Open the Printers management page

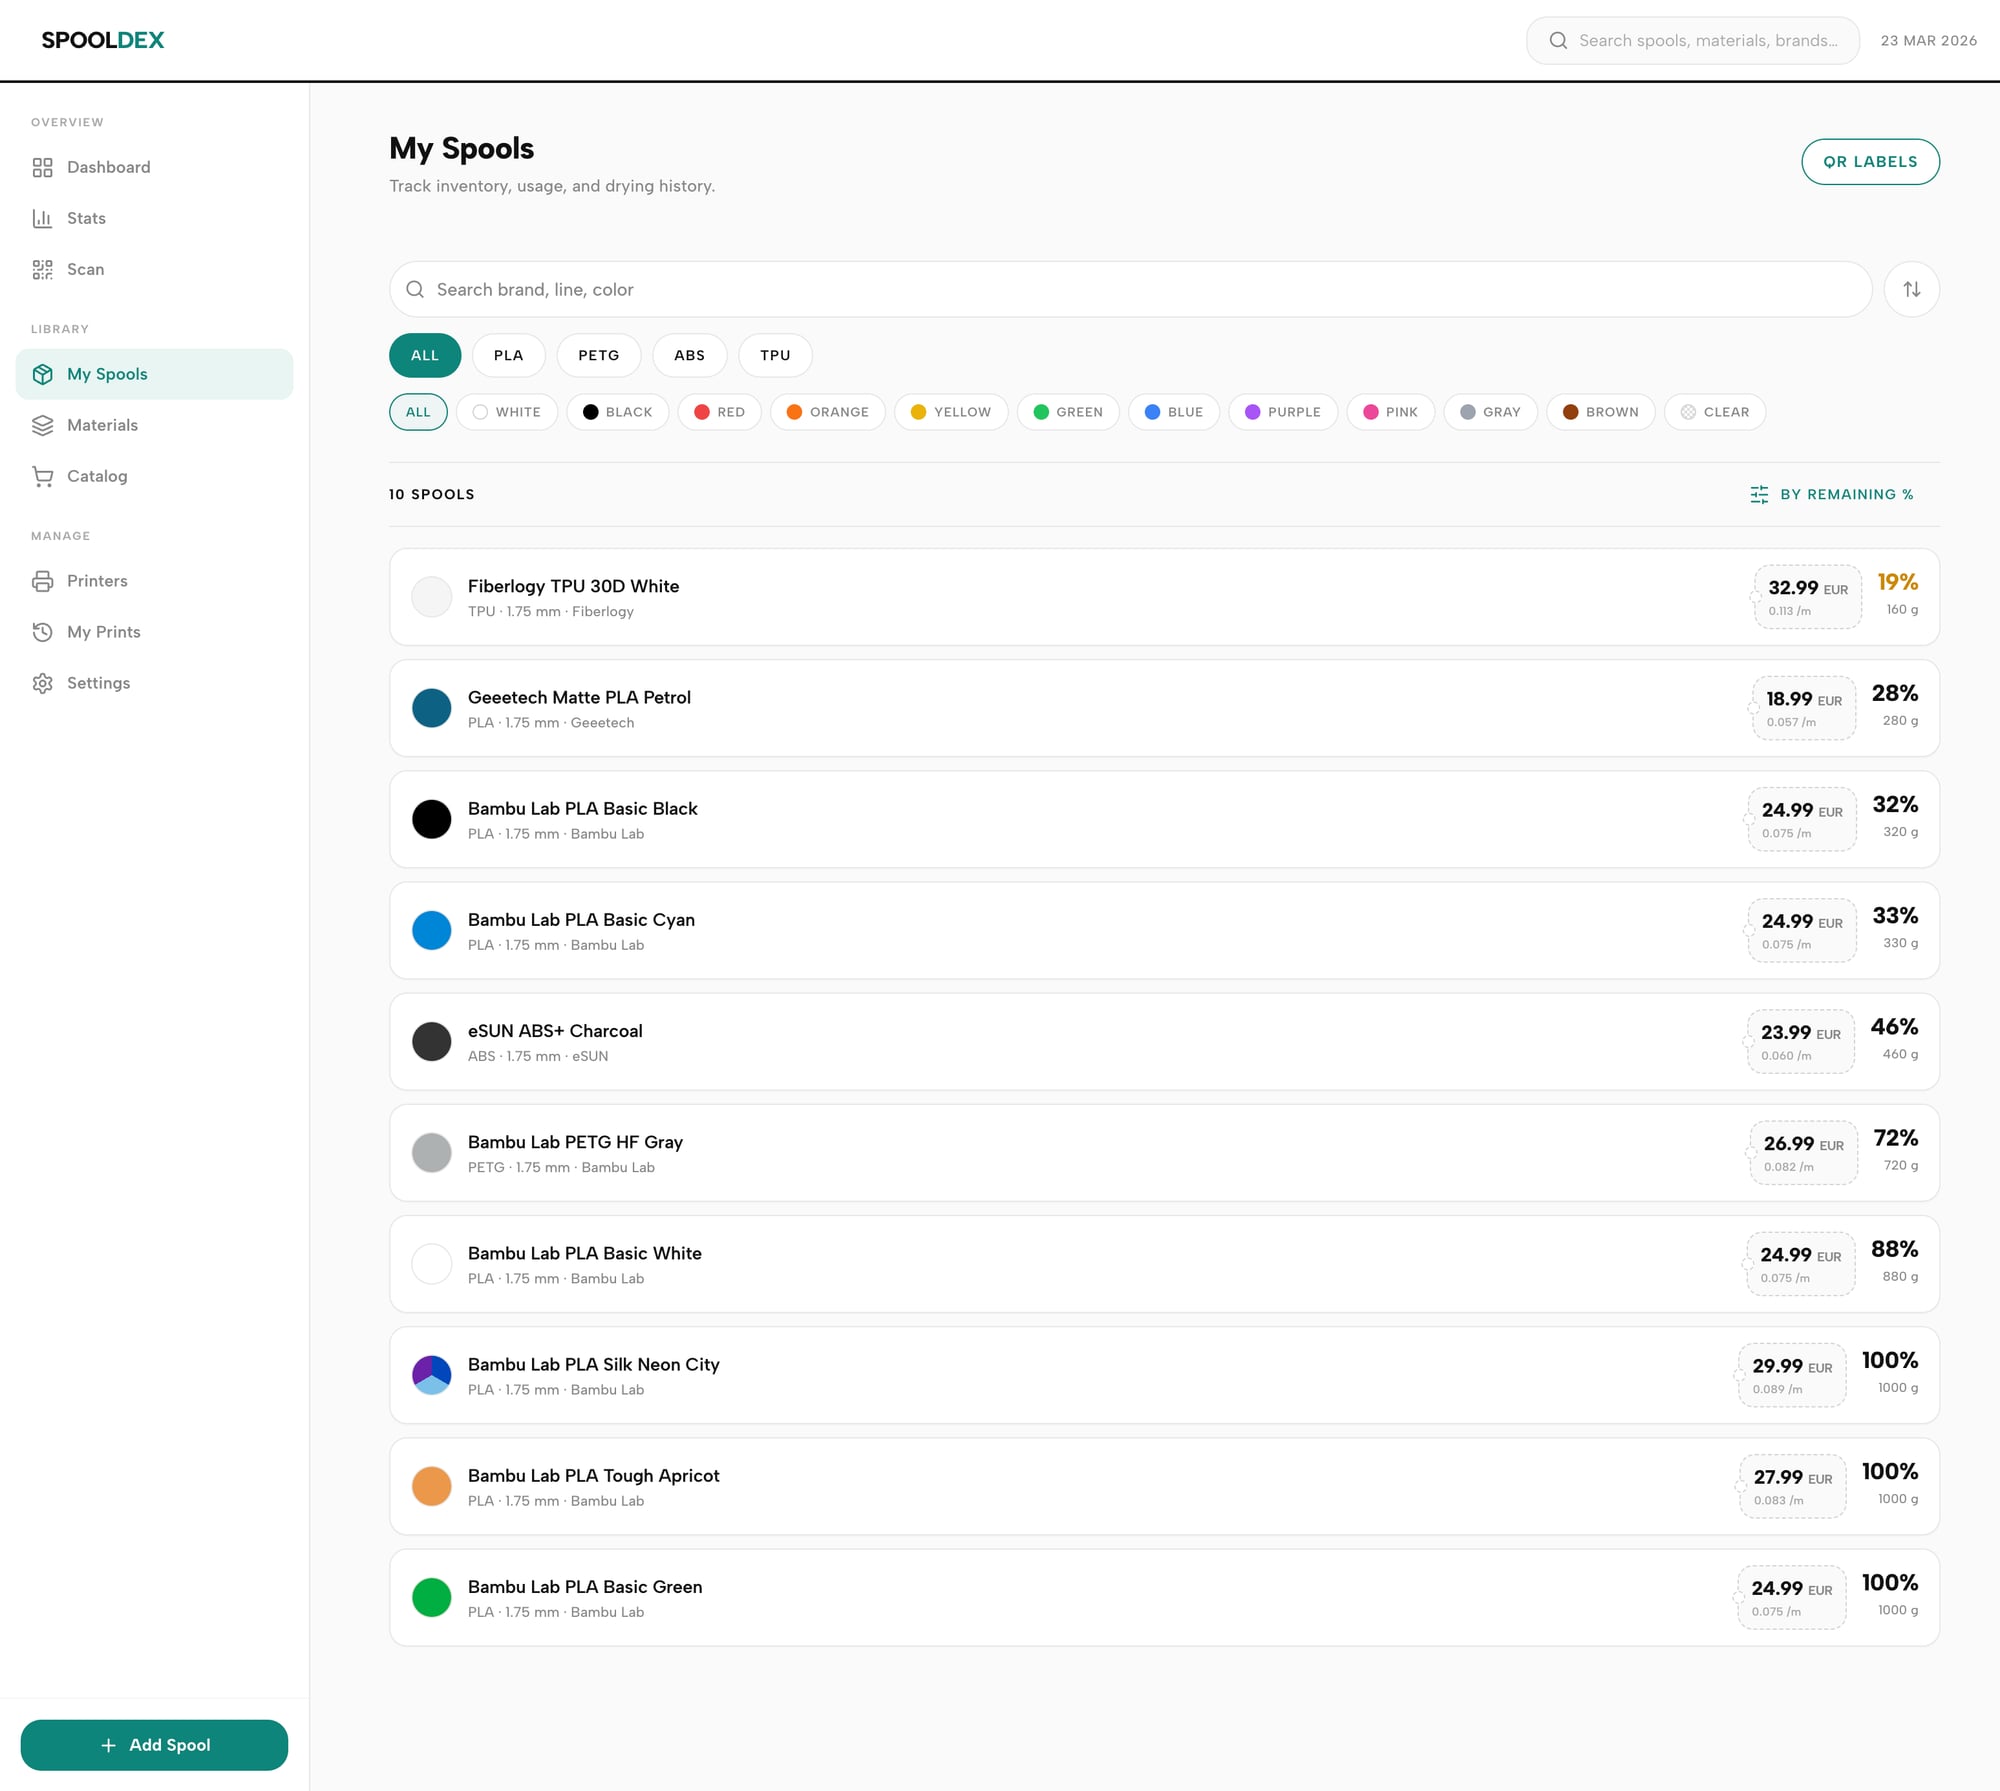click(x=97, y=581)
